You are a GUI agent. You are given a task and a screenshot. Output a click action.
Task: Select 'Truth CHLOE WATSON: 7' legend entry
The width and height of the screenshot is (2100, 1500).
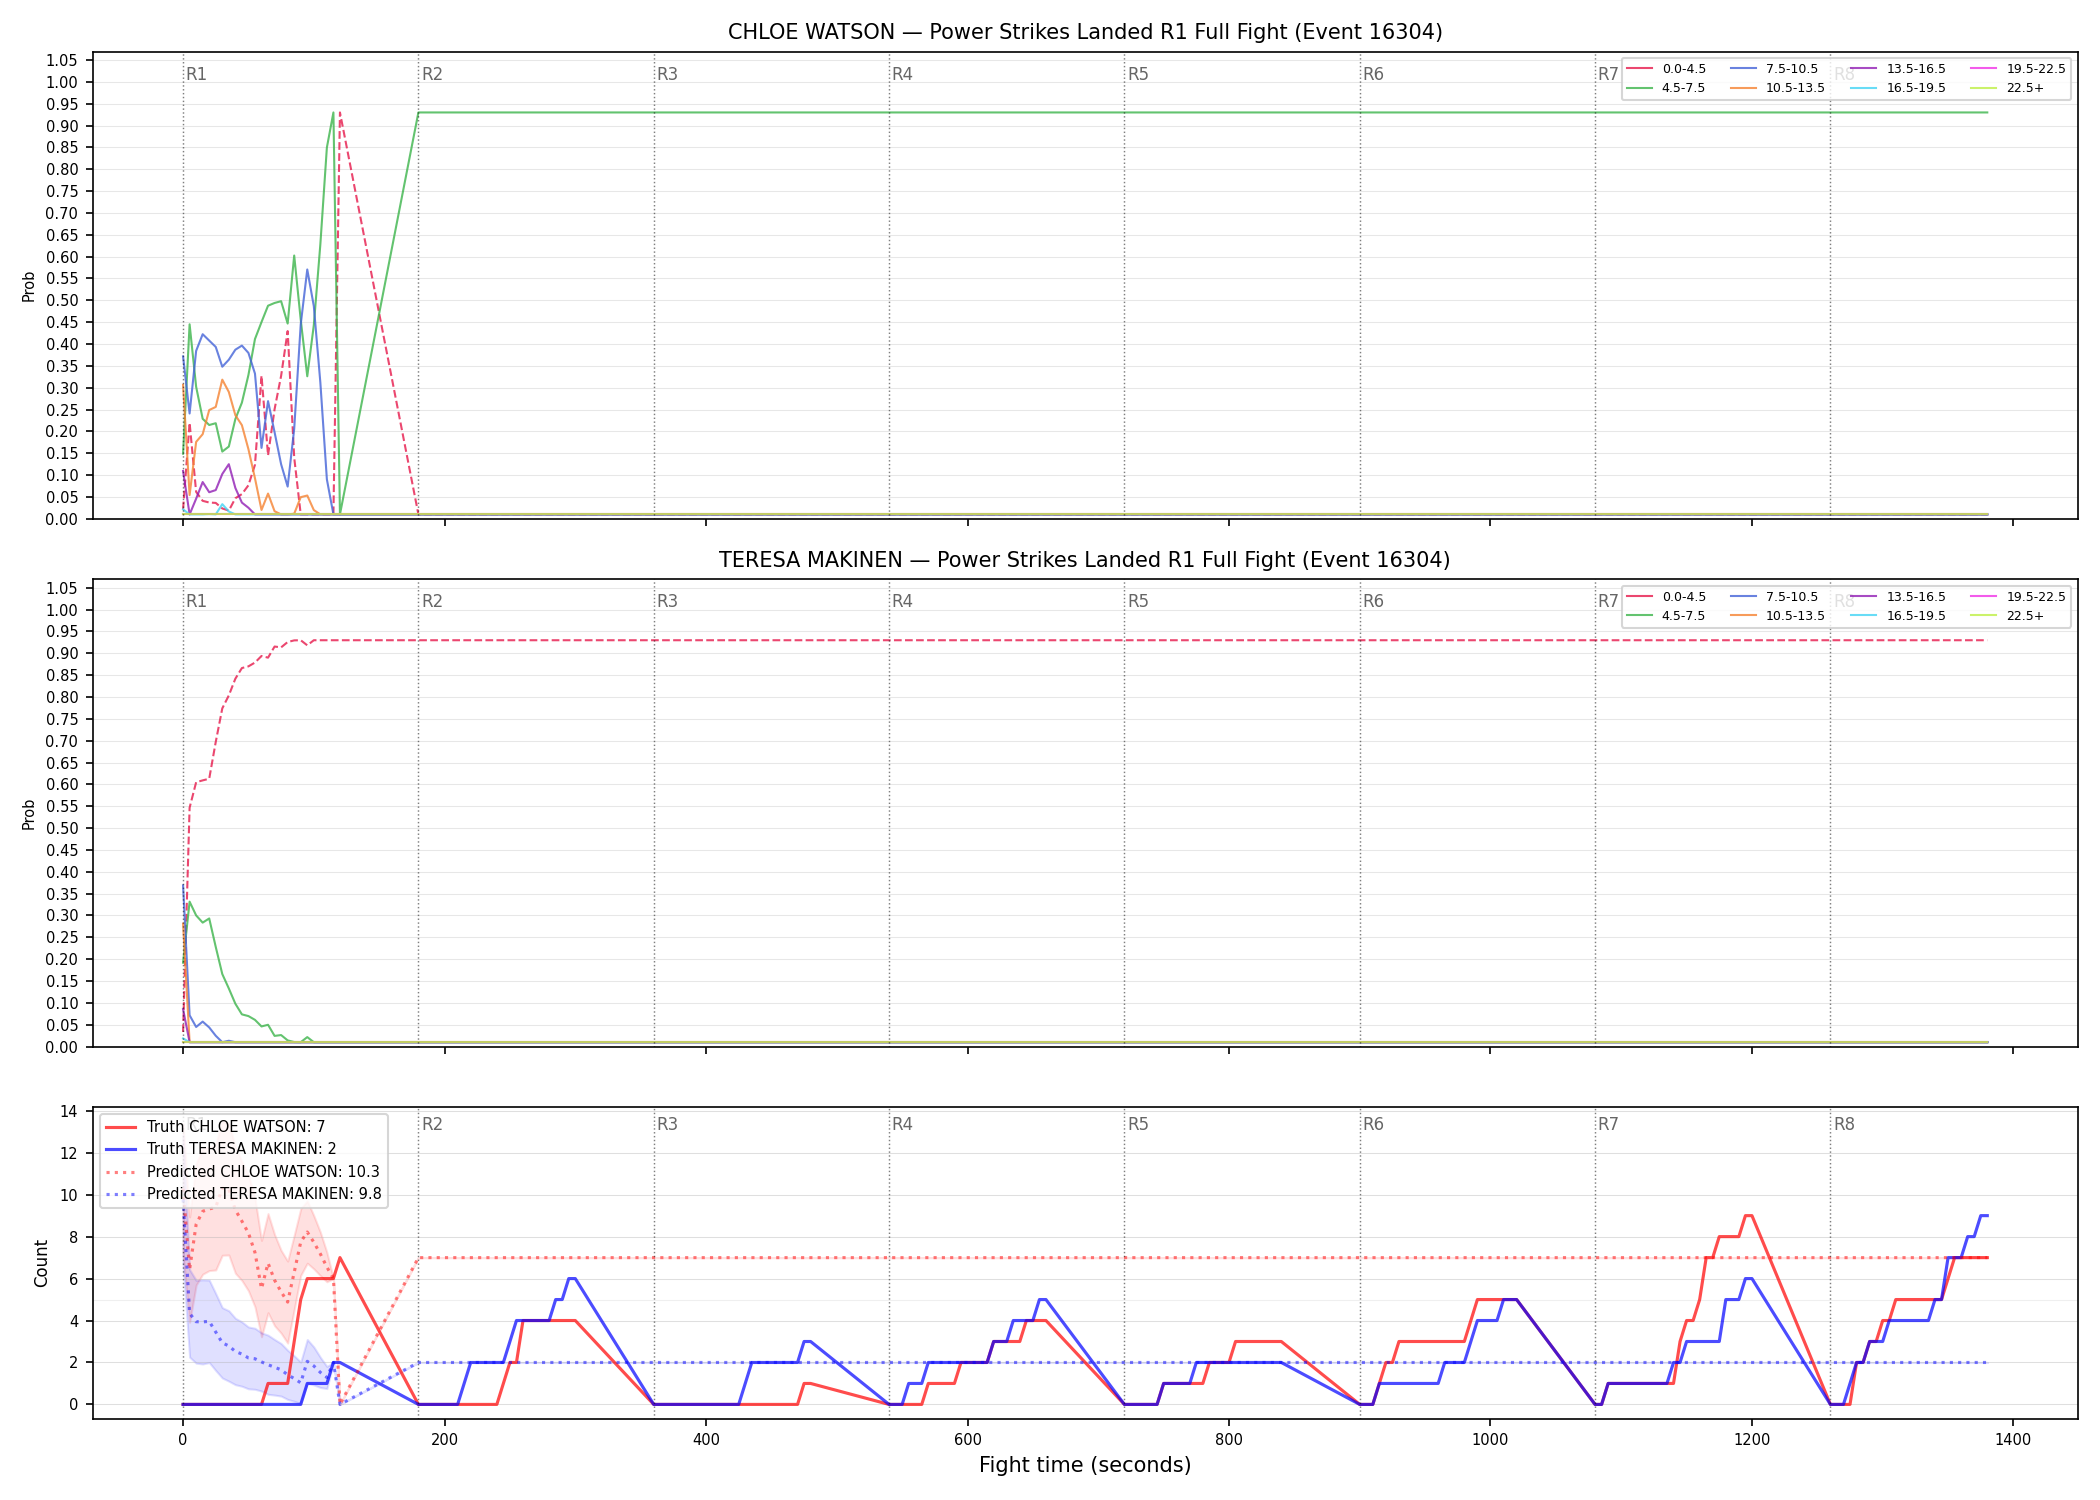236,1127
